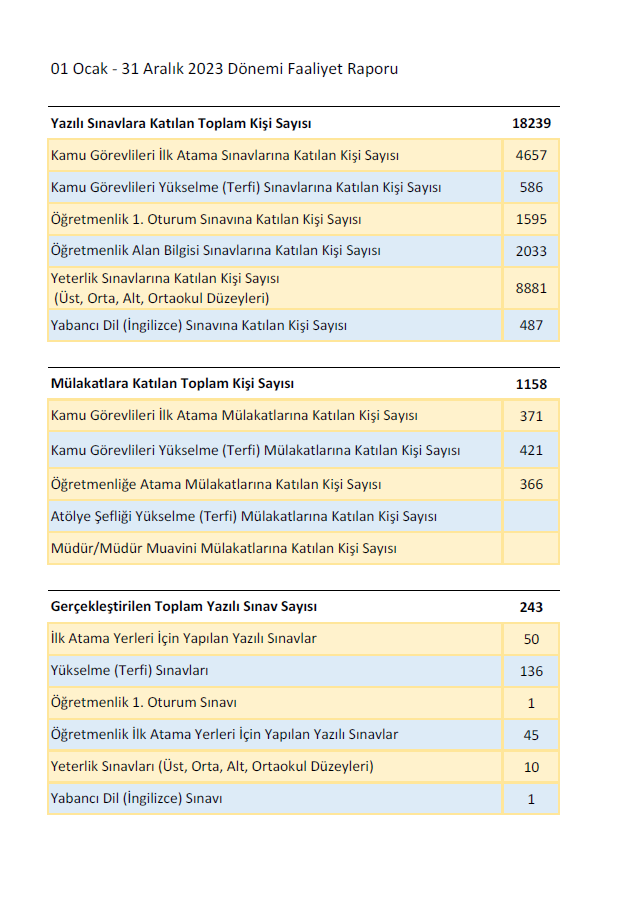640x916 pixels.
Task: Click the 'Yükselme (Terfi) Sınavları' value 136
Action: (x=531, y=671)
